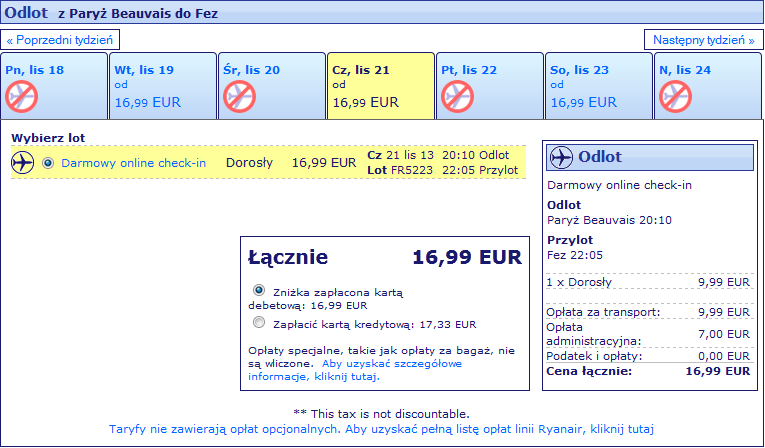
Task: Click the Opłata administracyjna 7,00 EUR amount
Action: tap(724, 334)
